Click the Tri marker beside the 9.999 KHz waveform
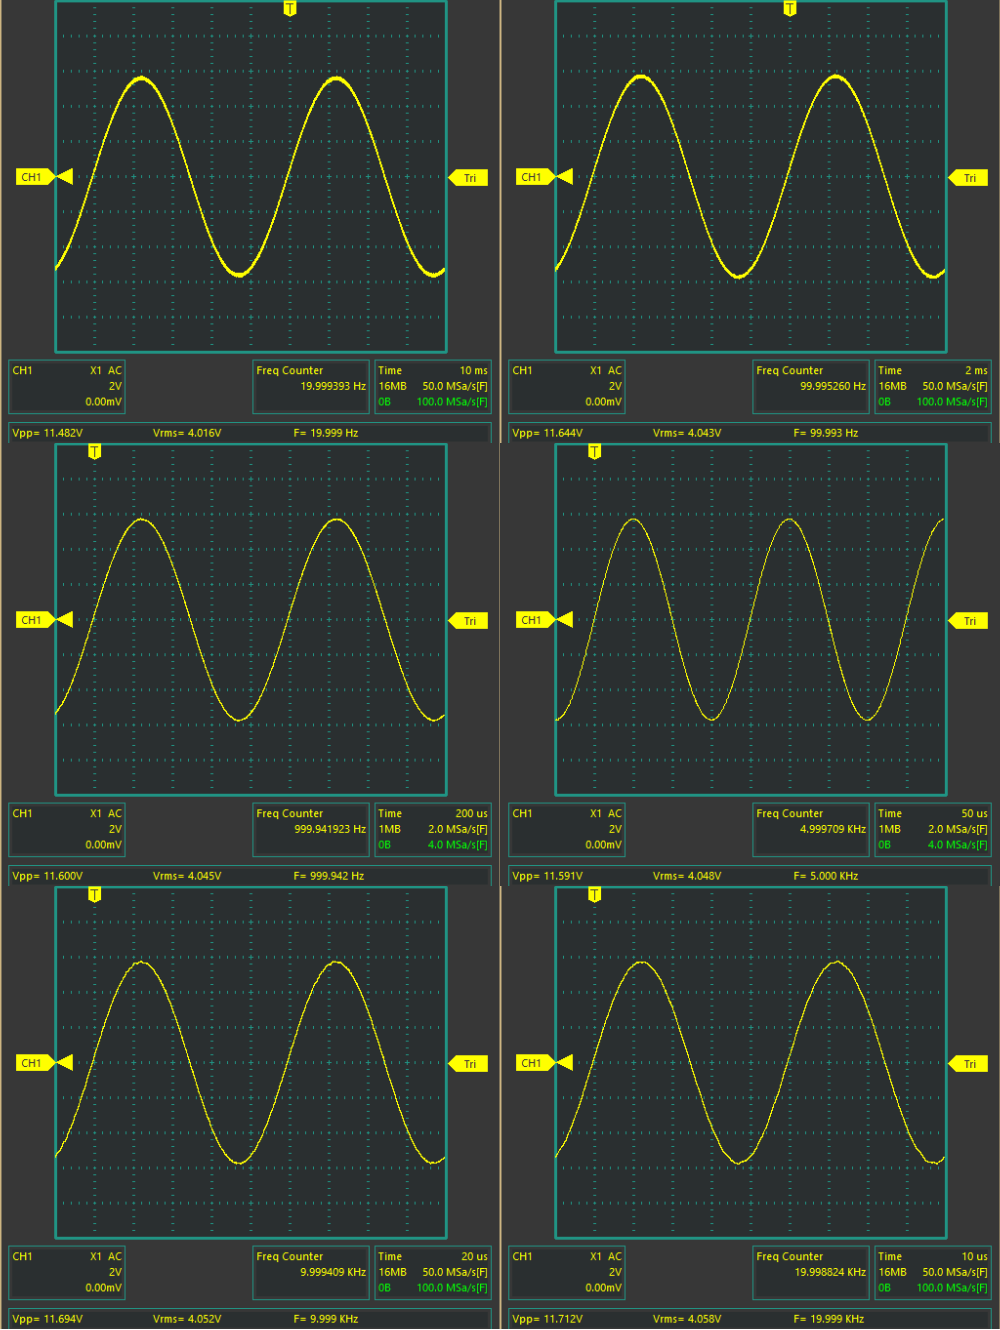 [x=468, y=1064]
